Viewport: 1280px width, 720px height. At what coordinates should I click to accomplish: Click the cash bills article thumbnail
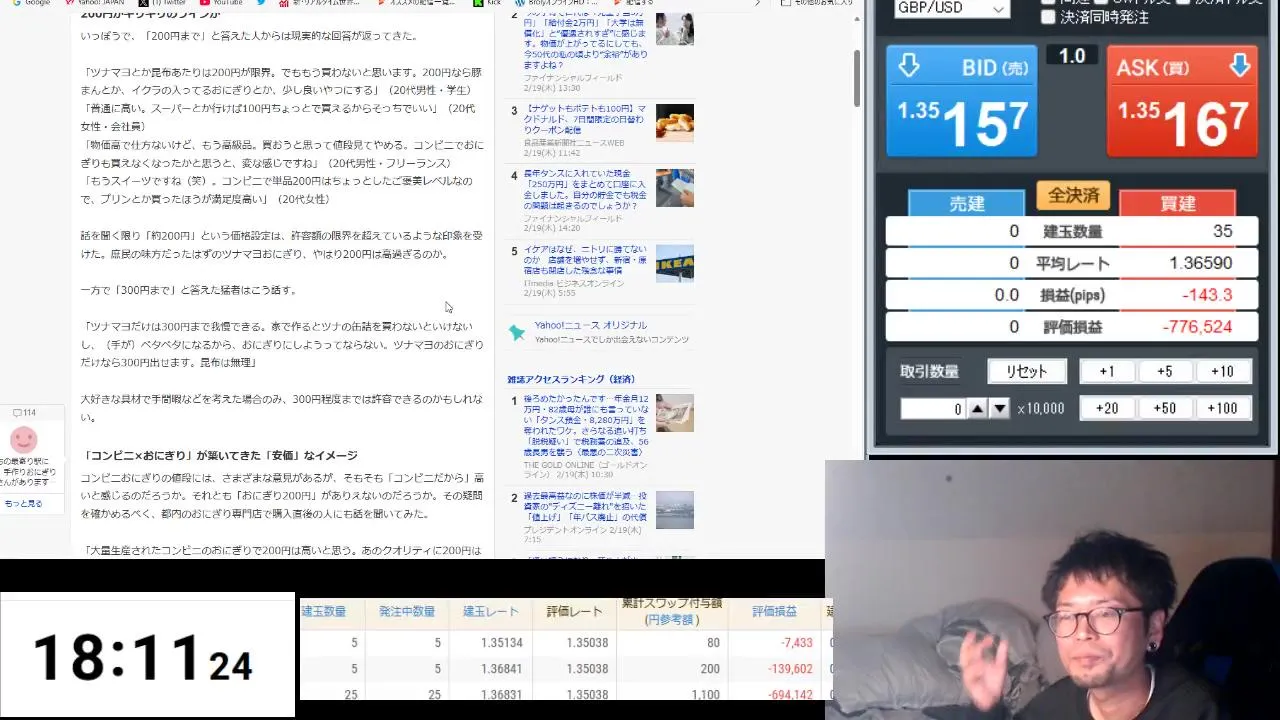(x=674, y=412)
